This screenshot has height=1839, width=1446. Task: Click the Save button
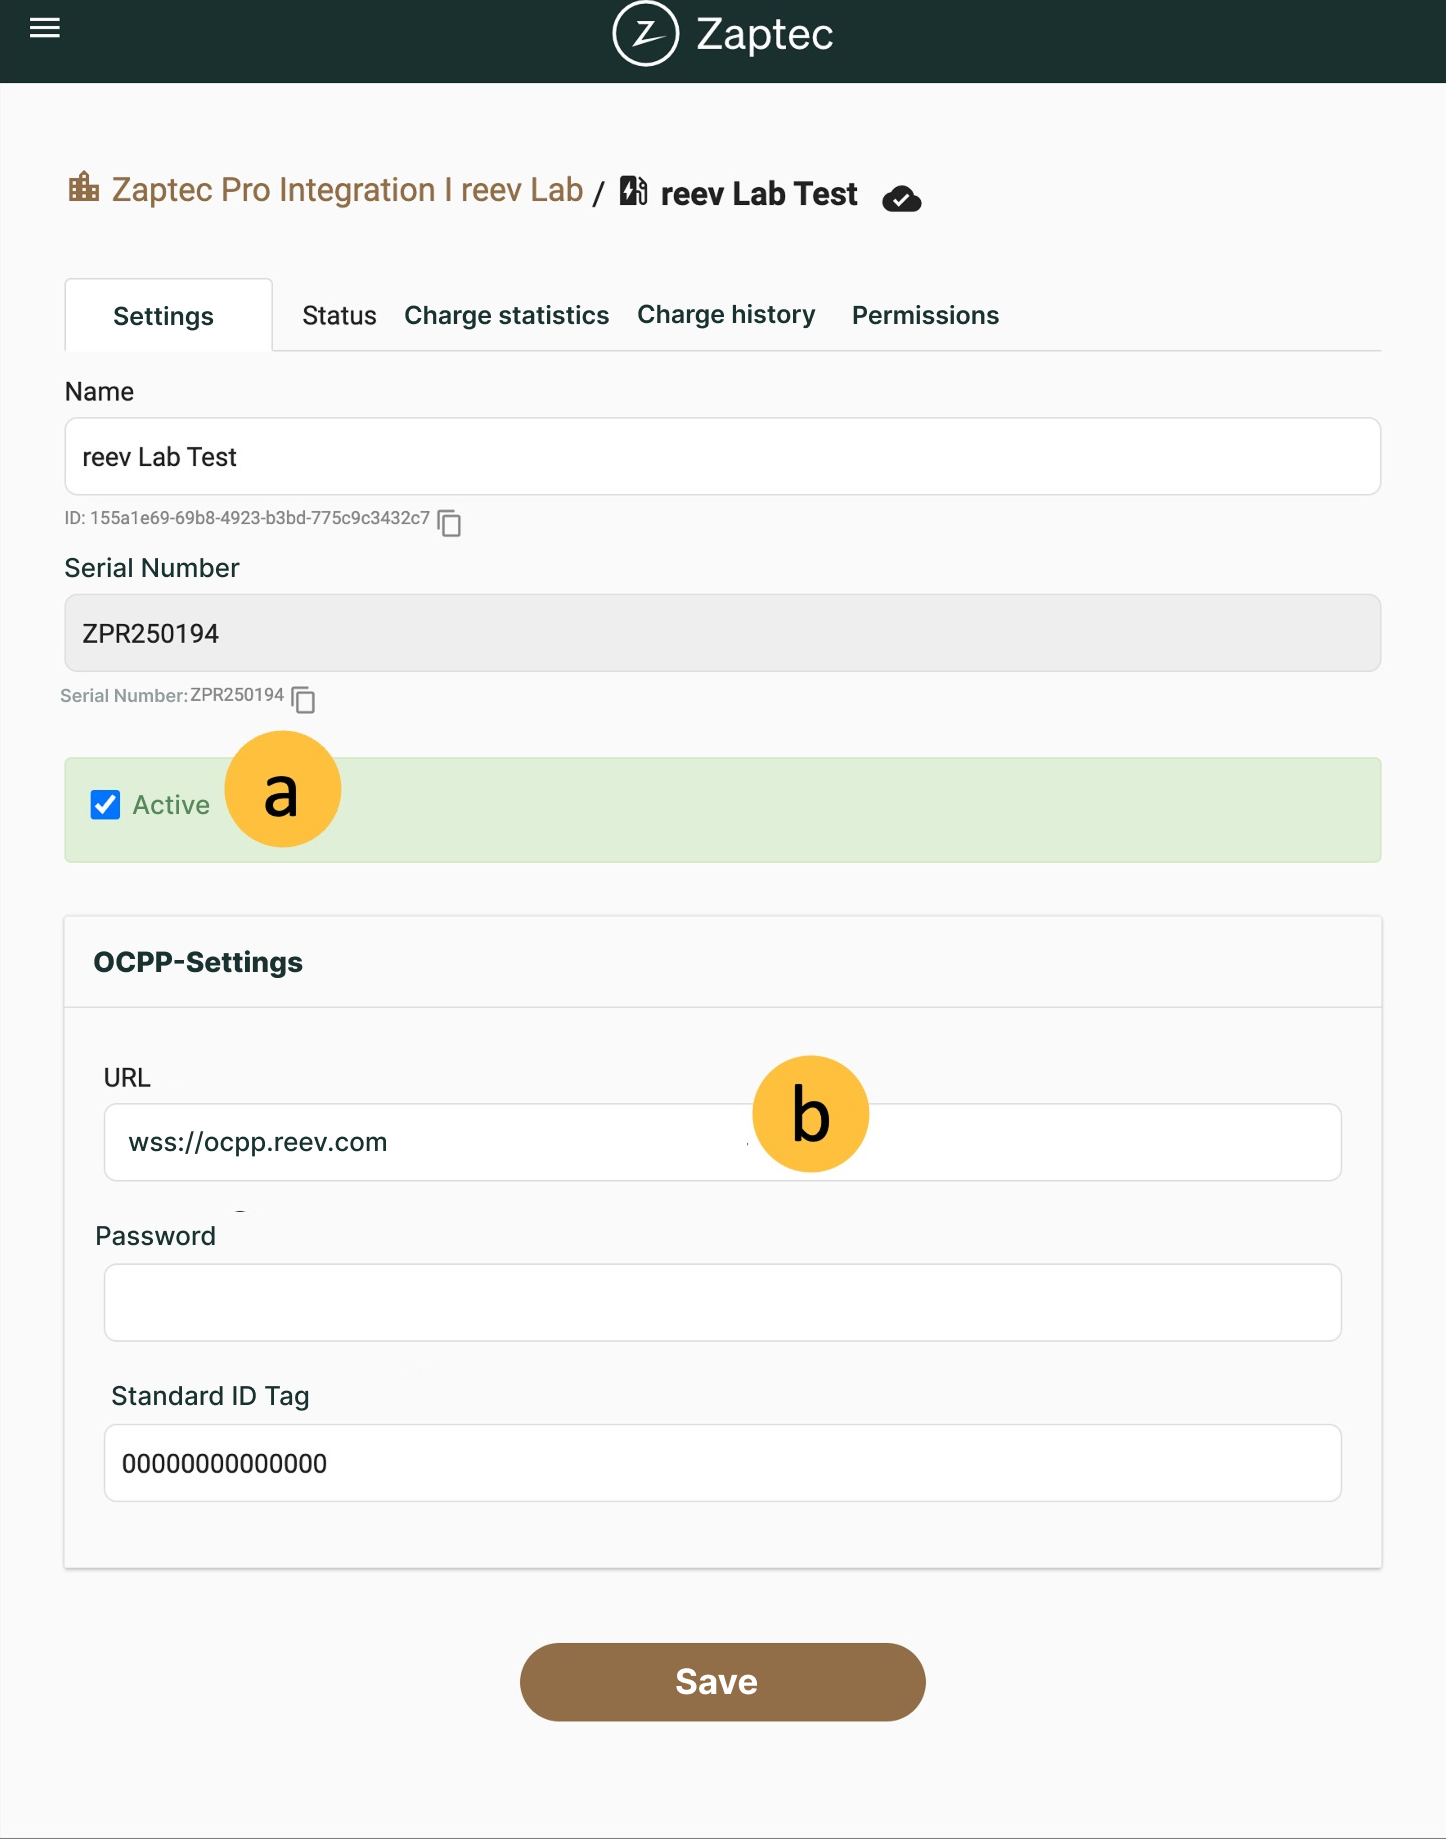click(x=722, y=1682)
